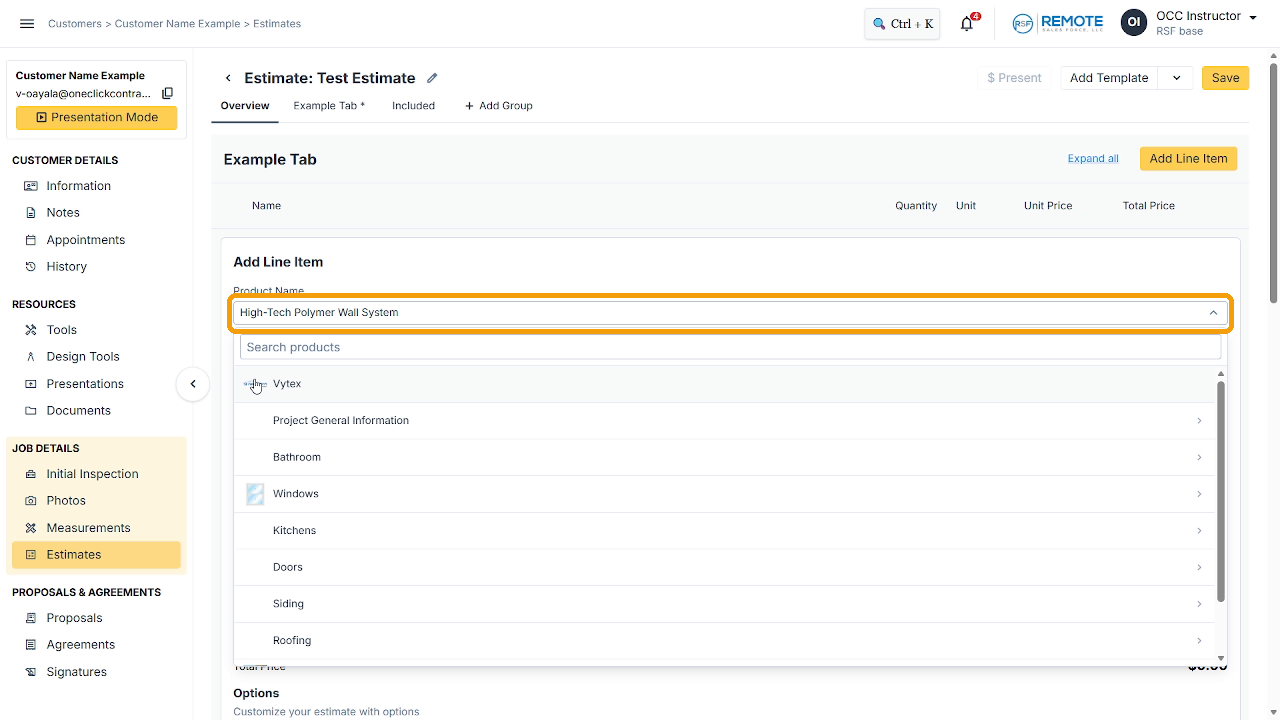Open the Add Template dropdown arrow
Image resolution: width=1280 pixels, height=720 pixels.
click(x=1176, y=78)
